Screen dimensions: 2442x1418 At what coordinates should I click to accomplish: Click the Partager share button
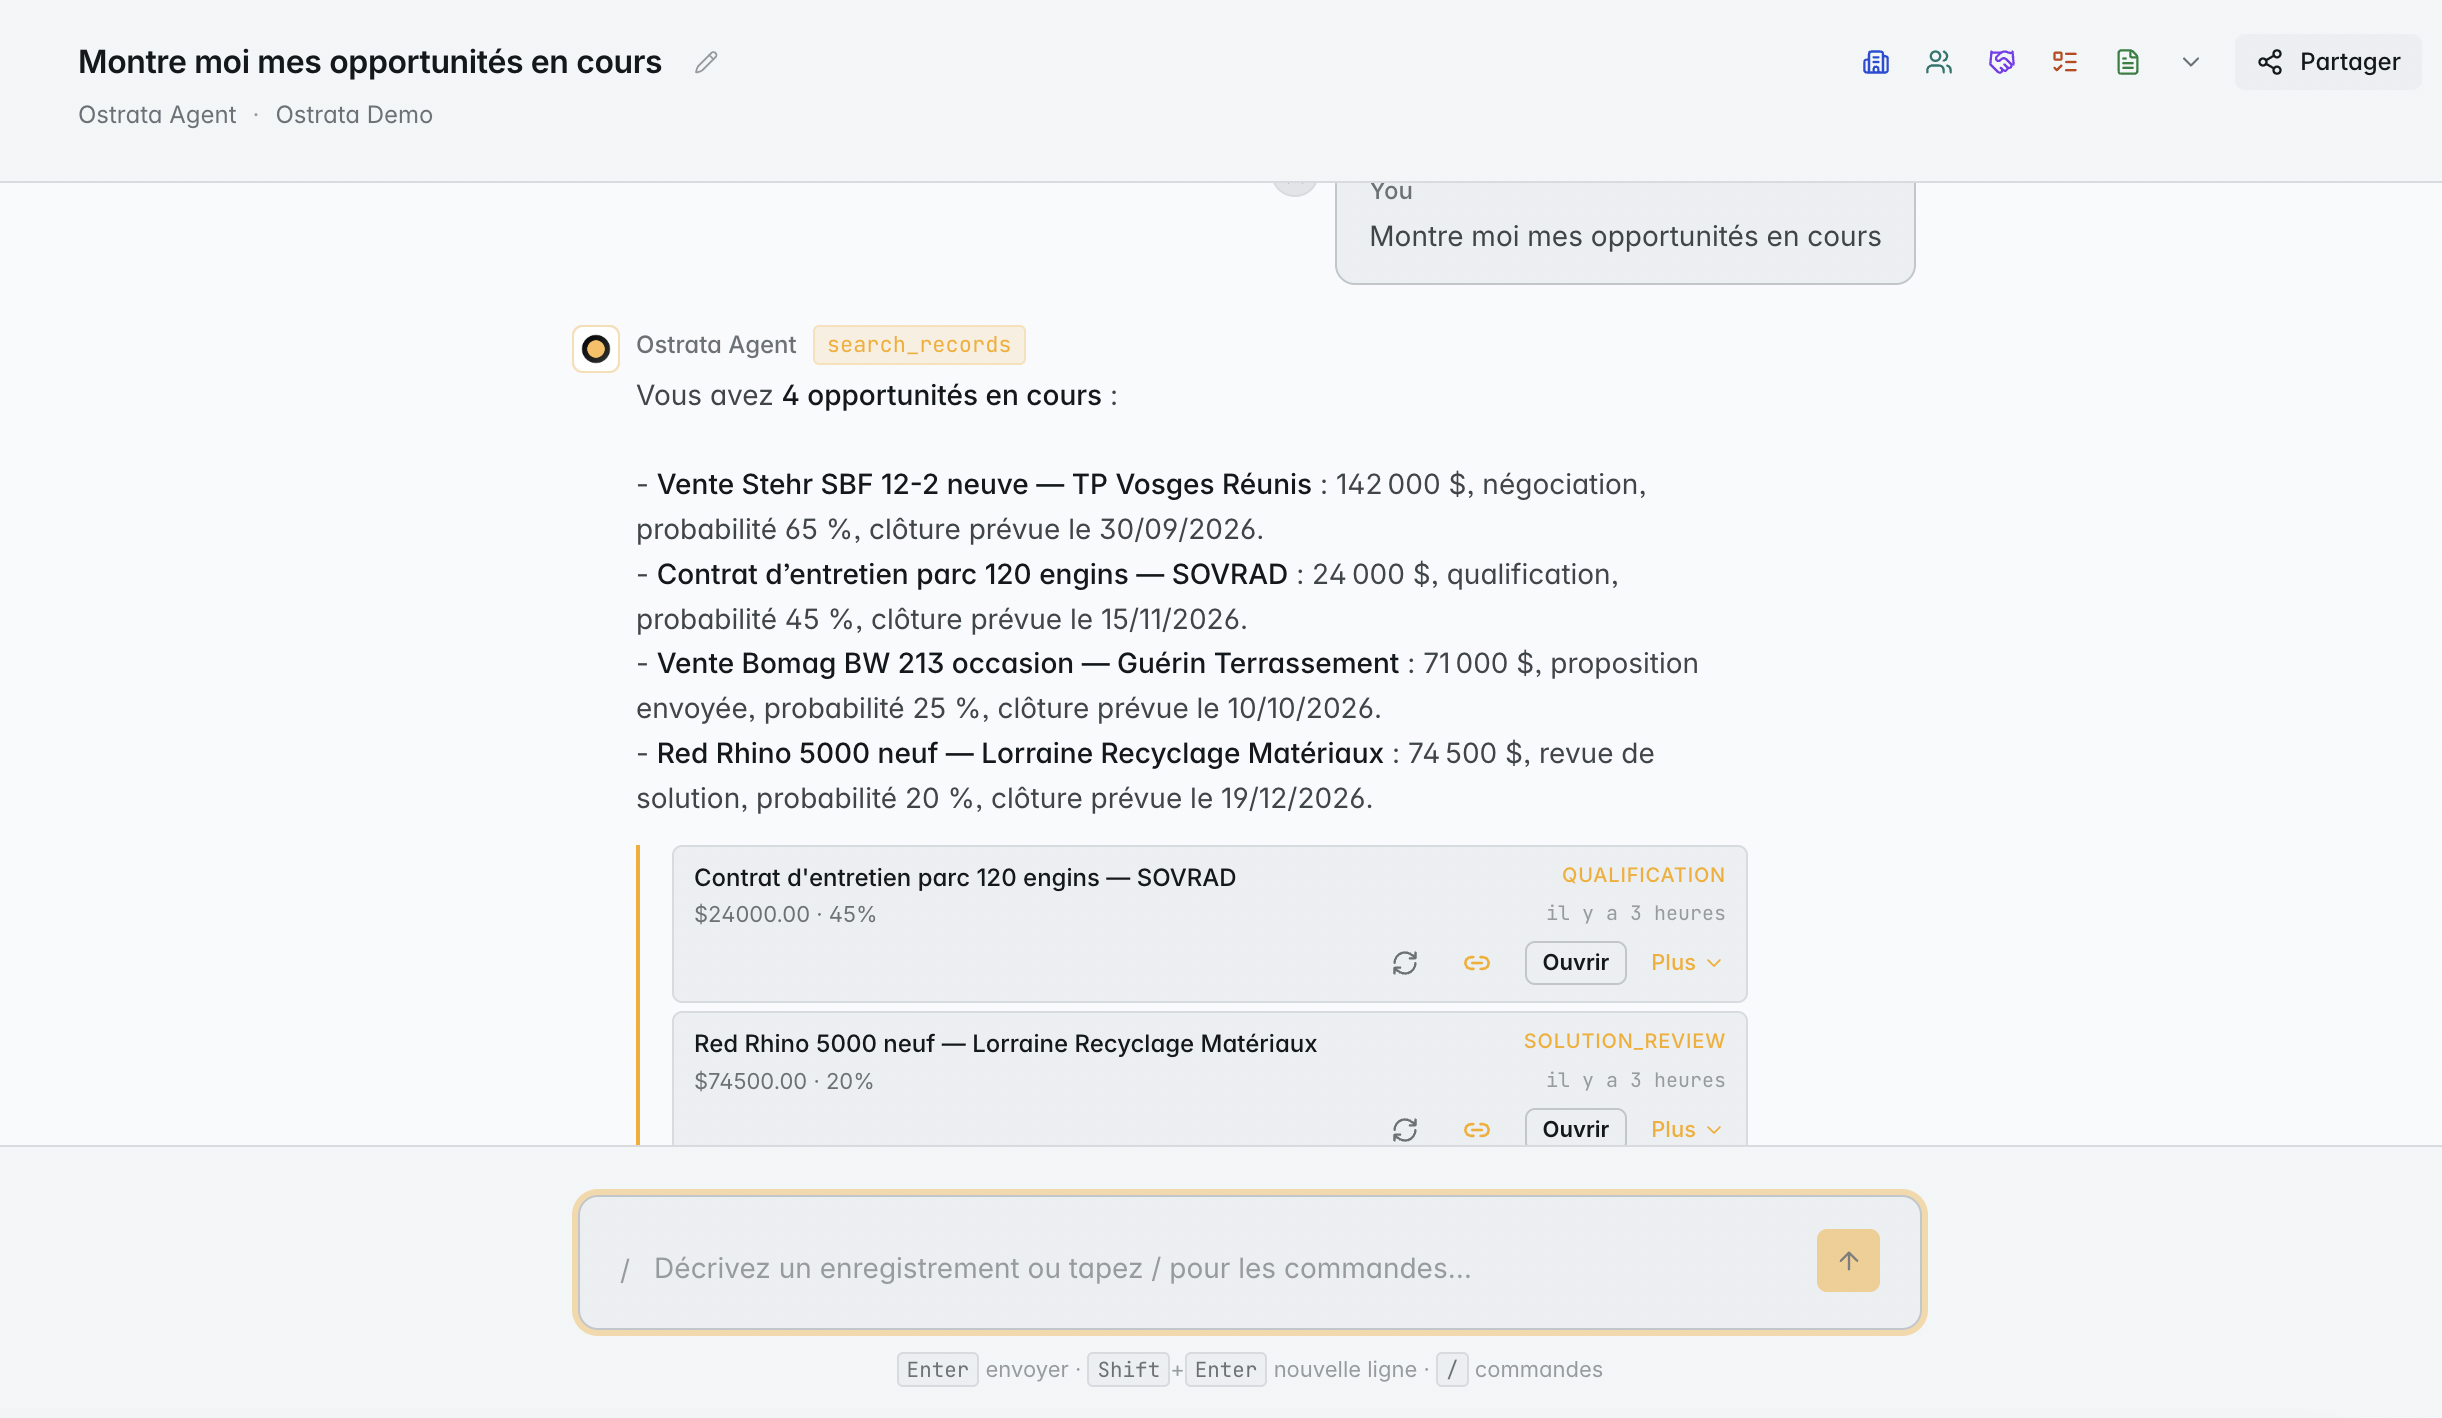point(2328,62)
